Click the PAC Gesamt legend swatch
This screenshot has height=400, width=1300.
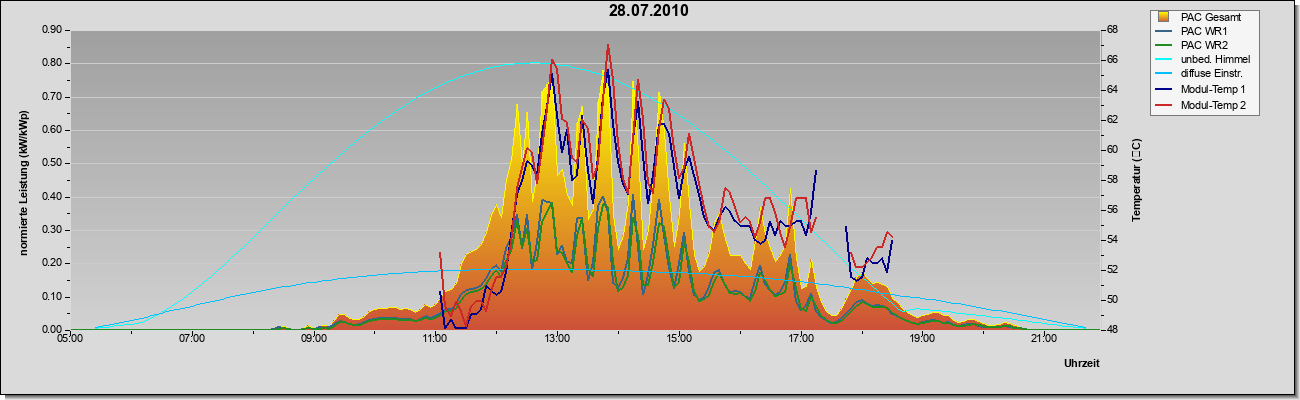pyautogui.click(x=1165, y=17)
